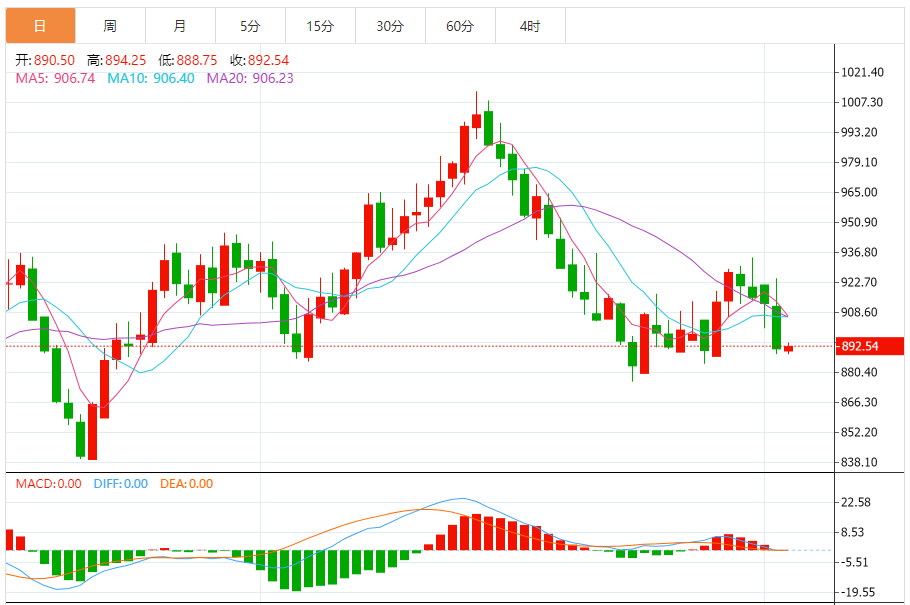Click the 852.20 price axis label
This screenshot has width=910, height=605.
(859, 433)
